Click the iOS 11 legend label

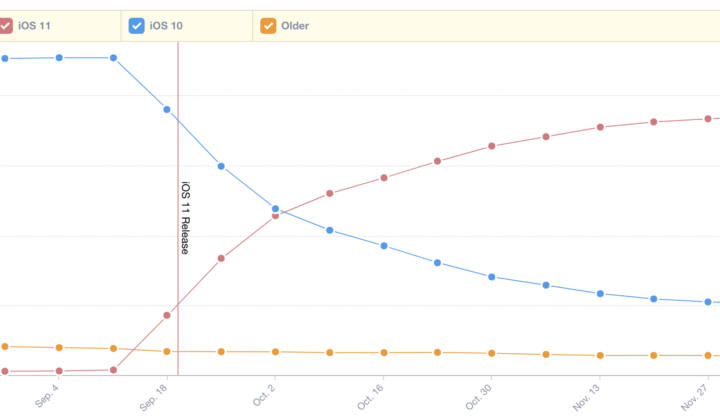click(35, 26)
